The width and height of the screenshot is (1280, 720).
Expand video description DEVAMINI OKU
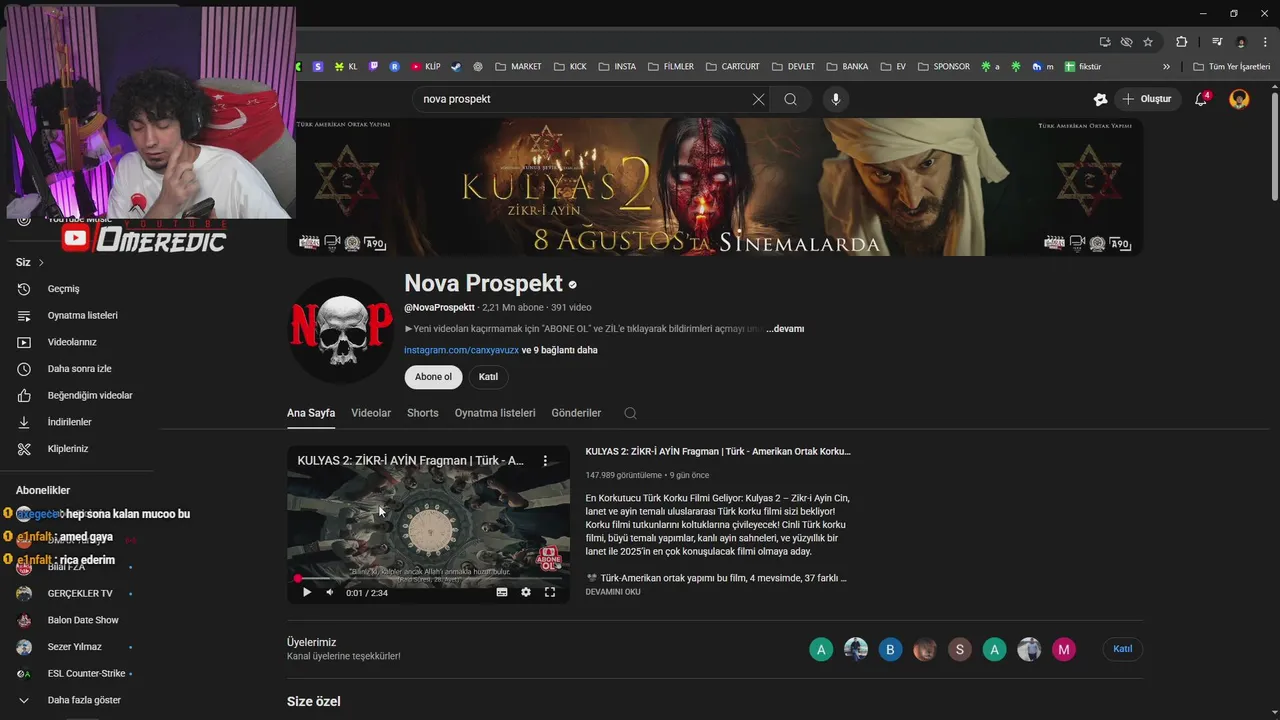coord(613,592)
